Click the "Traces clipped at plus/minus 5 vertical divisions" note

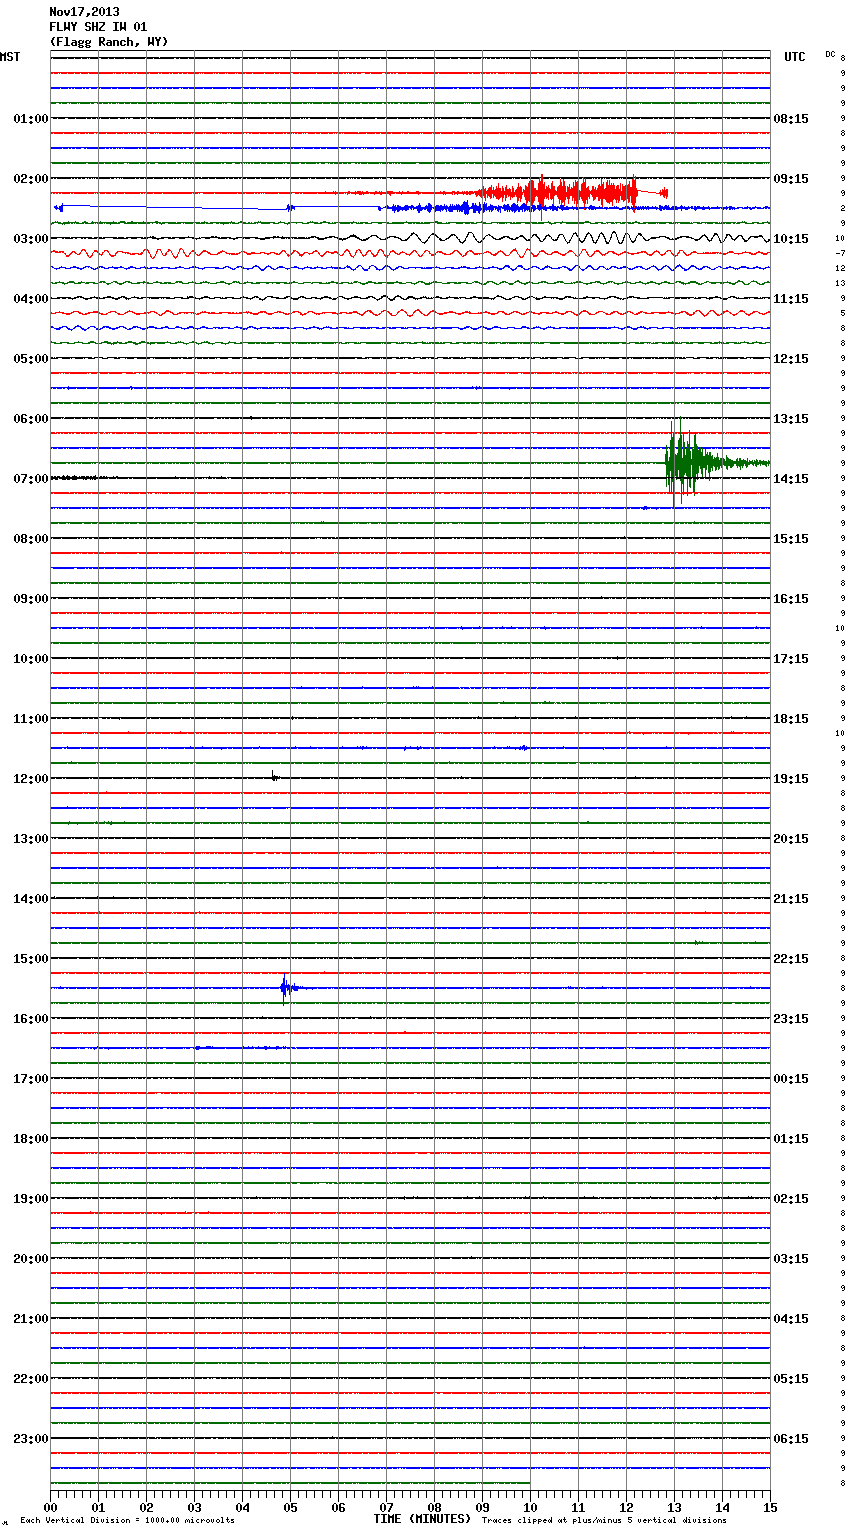pos(604,1521)
